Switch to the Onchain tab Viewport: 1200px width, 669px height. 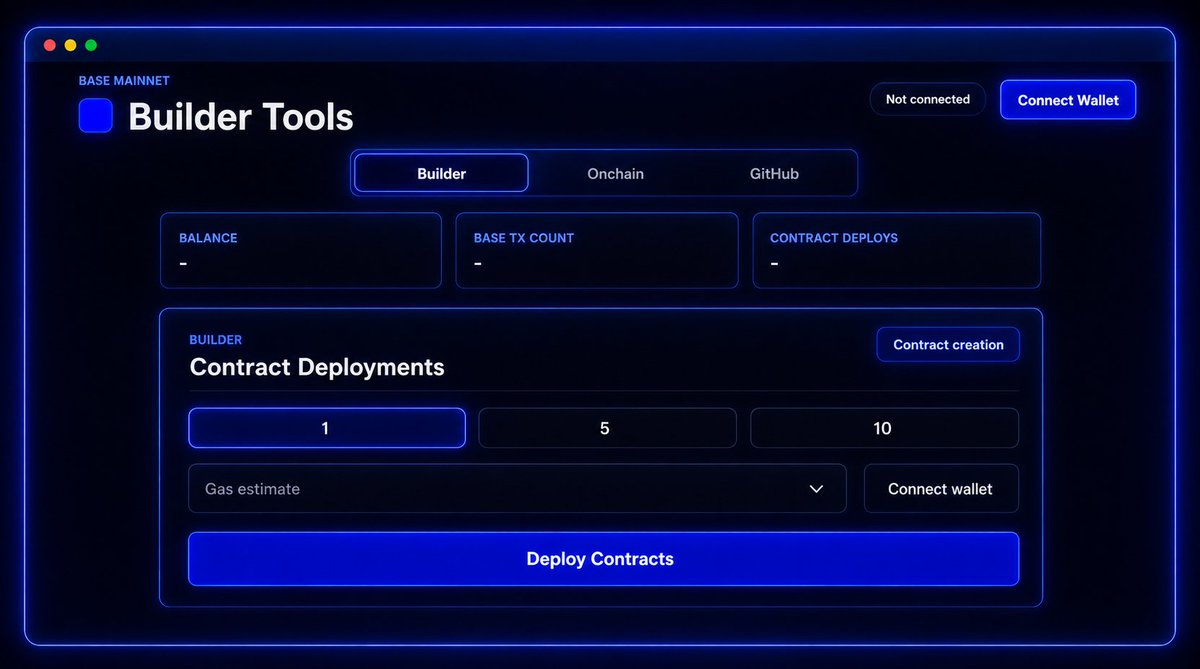615,173
